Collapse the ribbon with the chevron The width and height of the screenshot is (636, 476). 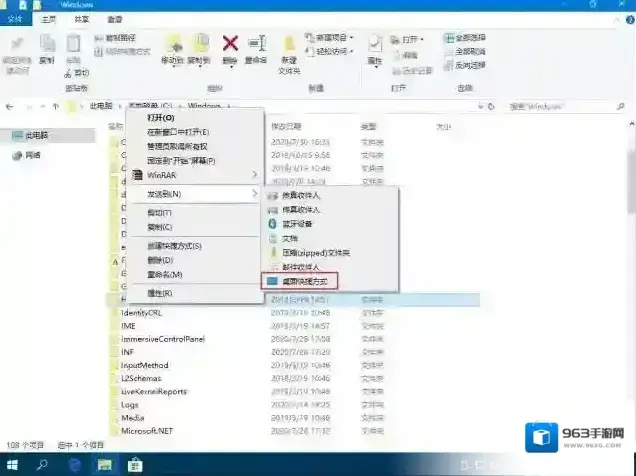click(617, 20)
